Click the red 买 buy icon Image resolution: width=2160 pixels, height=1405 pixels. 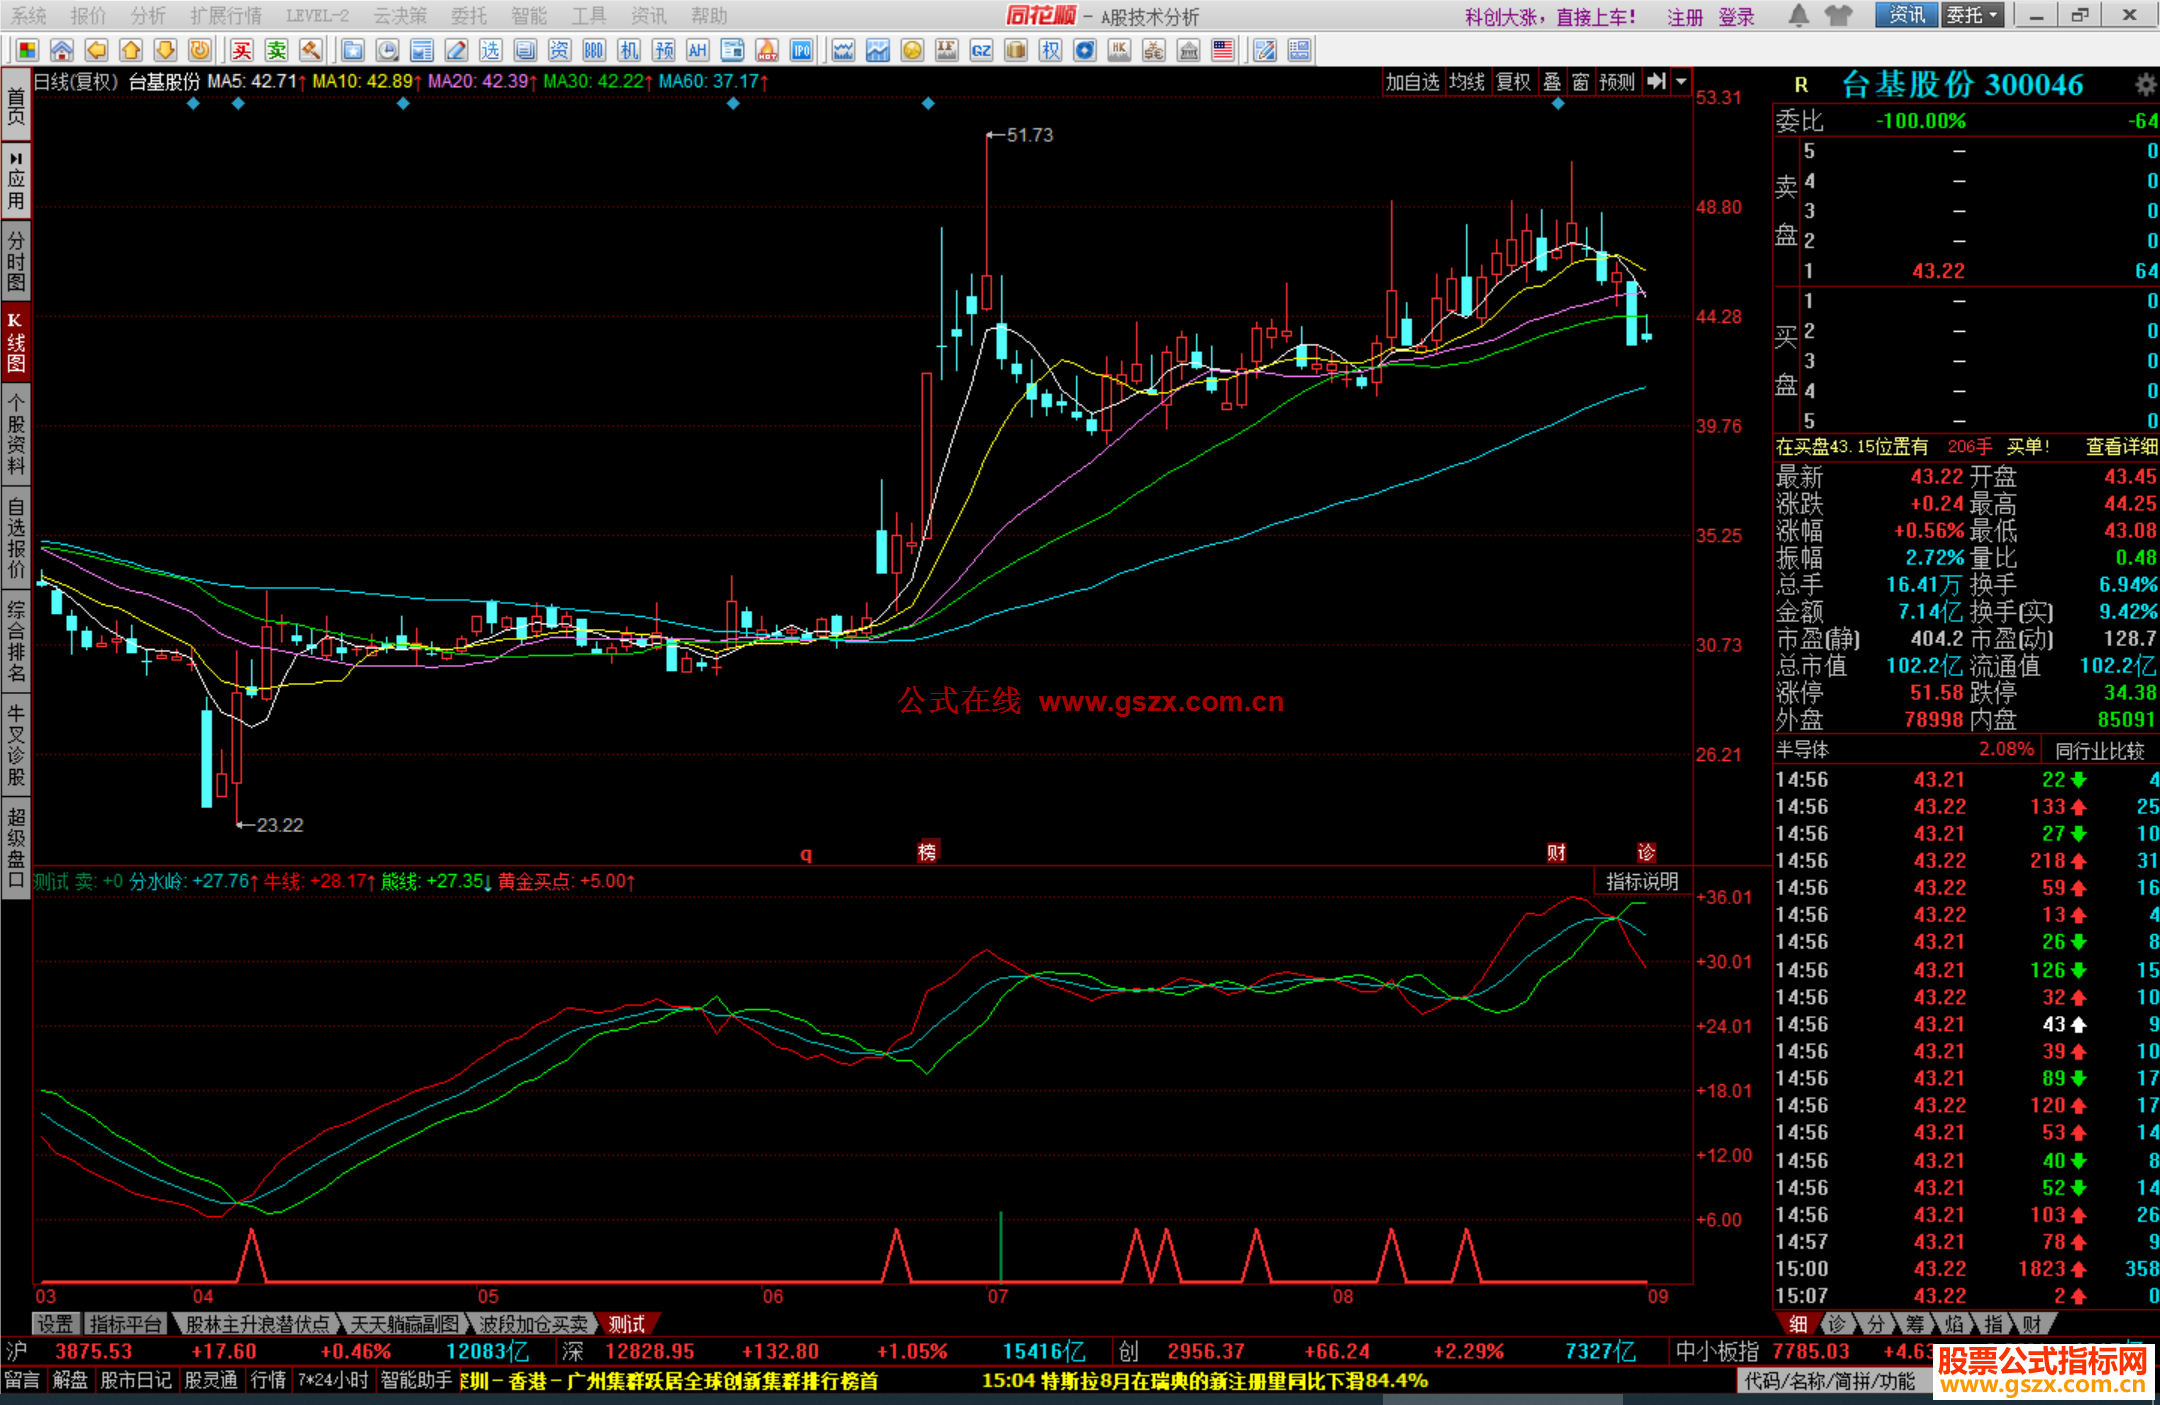(x=242, y=51)
